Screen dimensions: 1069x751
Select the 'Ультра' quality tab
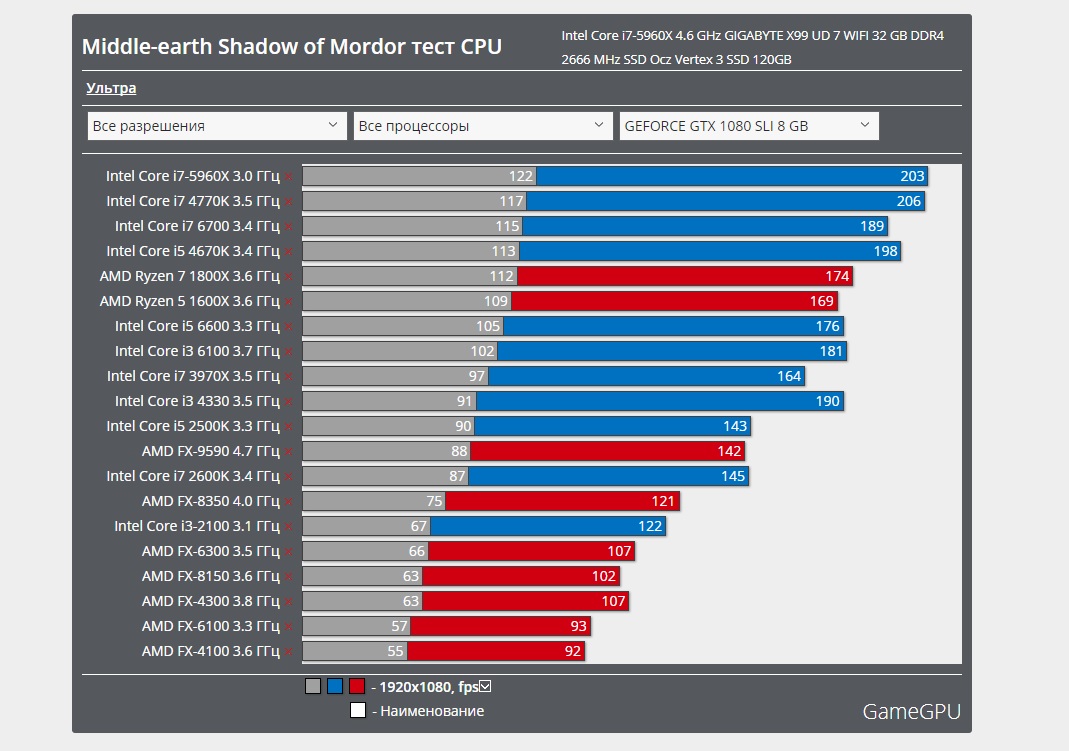tap(111, 88)
